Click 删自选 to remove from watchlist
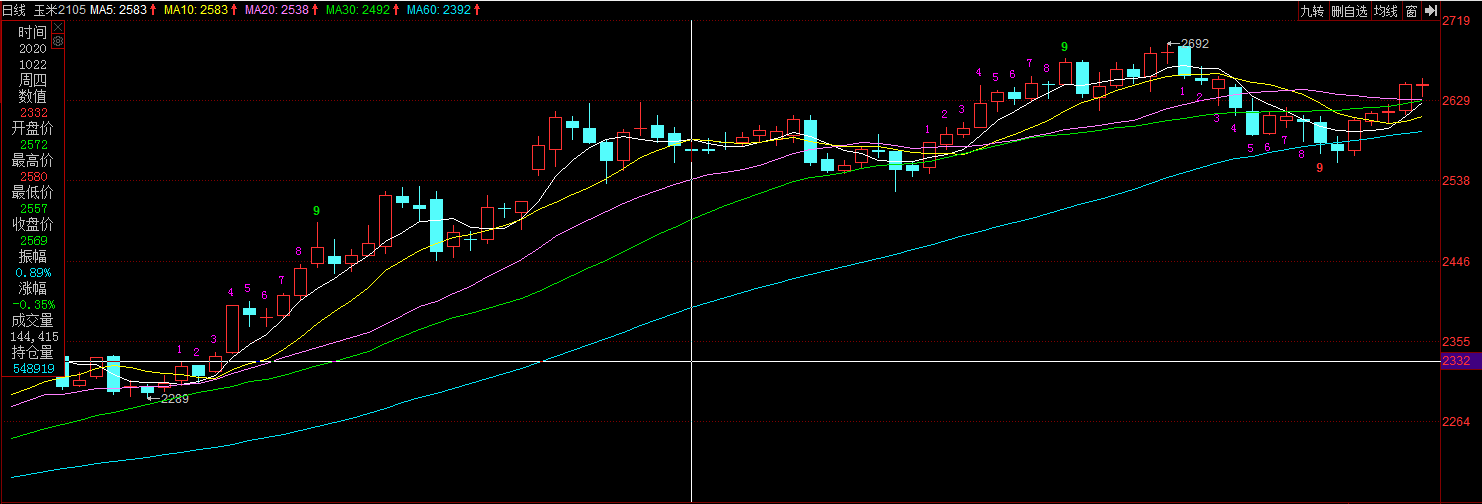This screenshot has height=504, width=1482. coord(1348,11)
